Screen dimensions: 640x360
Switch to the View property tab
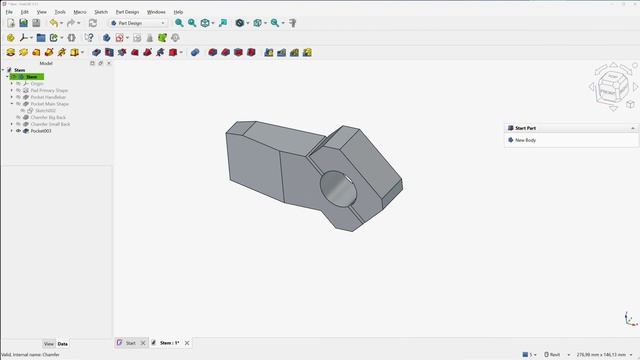point(49,344)
